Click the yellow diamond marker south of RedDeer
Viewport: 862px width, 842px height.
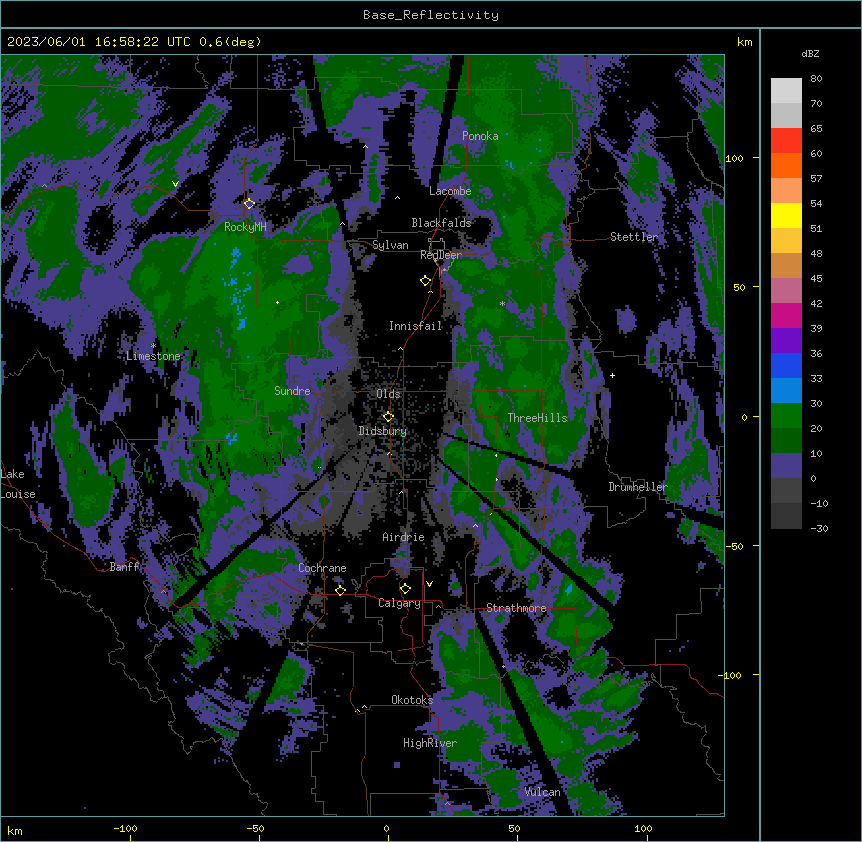[x=425, y=281]
